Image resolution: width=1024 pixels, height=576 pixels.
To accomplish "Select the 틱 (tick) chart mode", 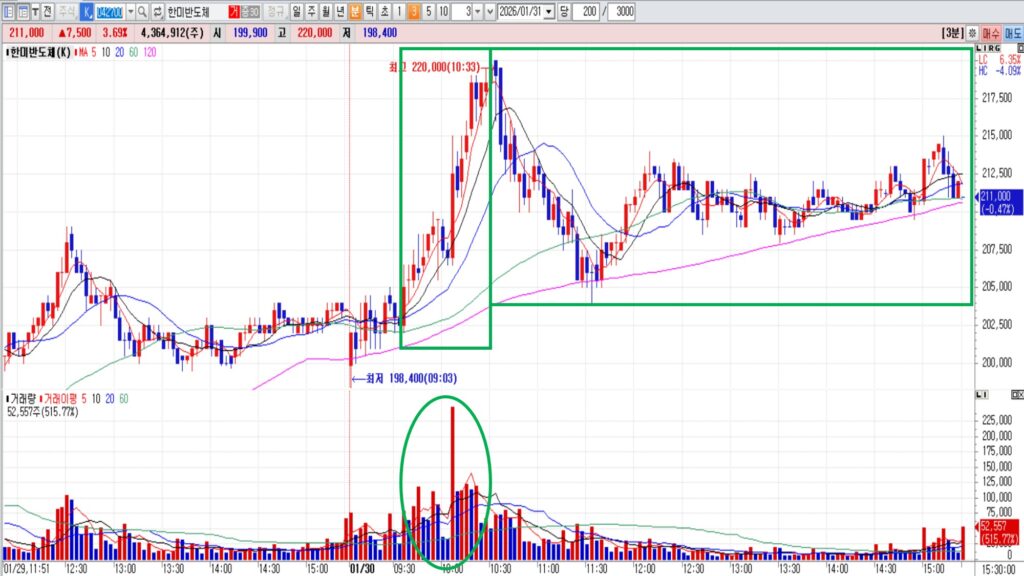I will tap(370, 11).
